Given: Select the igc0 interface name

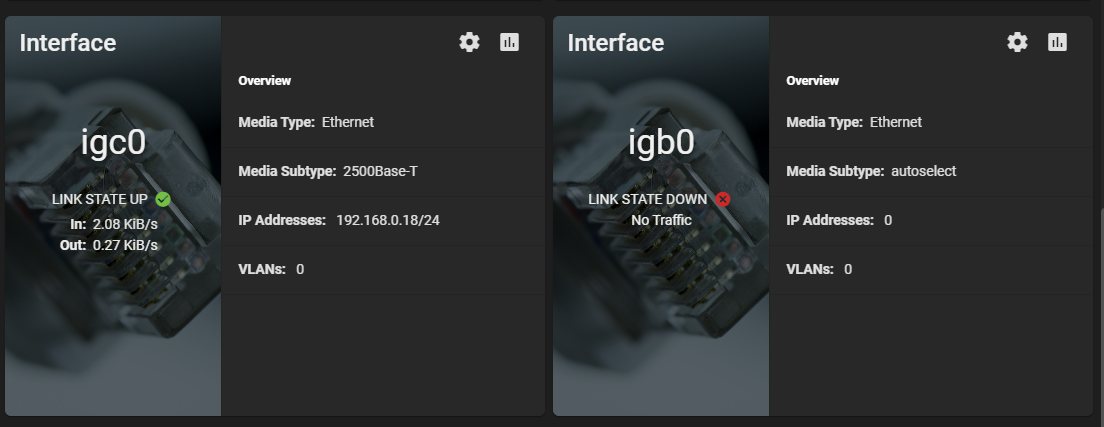Looking at the screenshot, I should pyautogui.click(x=113, y=143).
